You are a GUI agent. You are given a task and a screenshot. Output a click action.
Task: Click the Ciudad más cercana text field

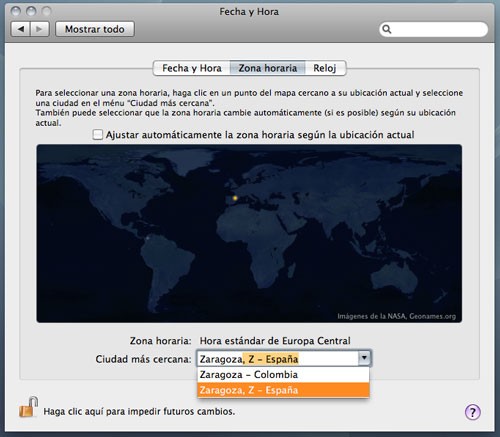click(278, 359)
